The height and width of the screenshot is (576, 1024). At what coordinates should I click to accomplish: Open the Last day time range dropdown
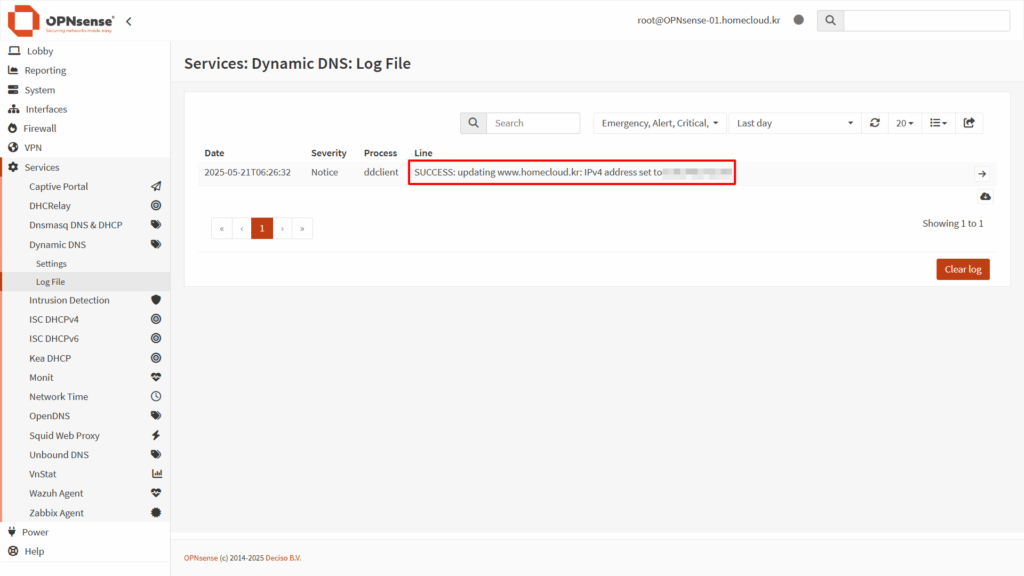pyautogui.click(x=794, y=123)
